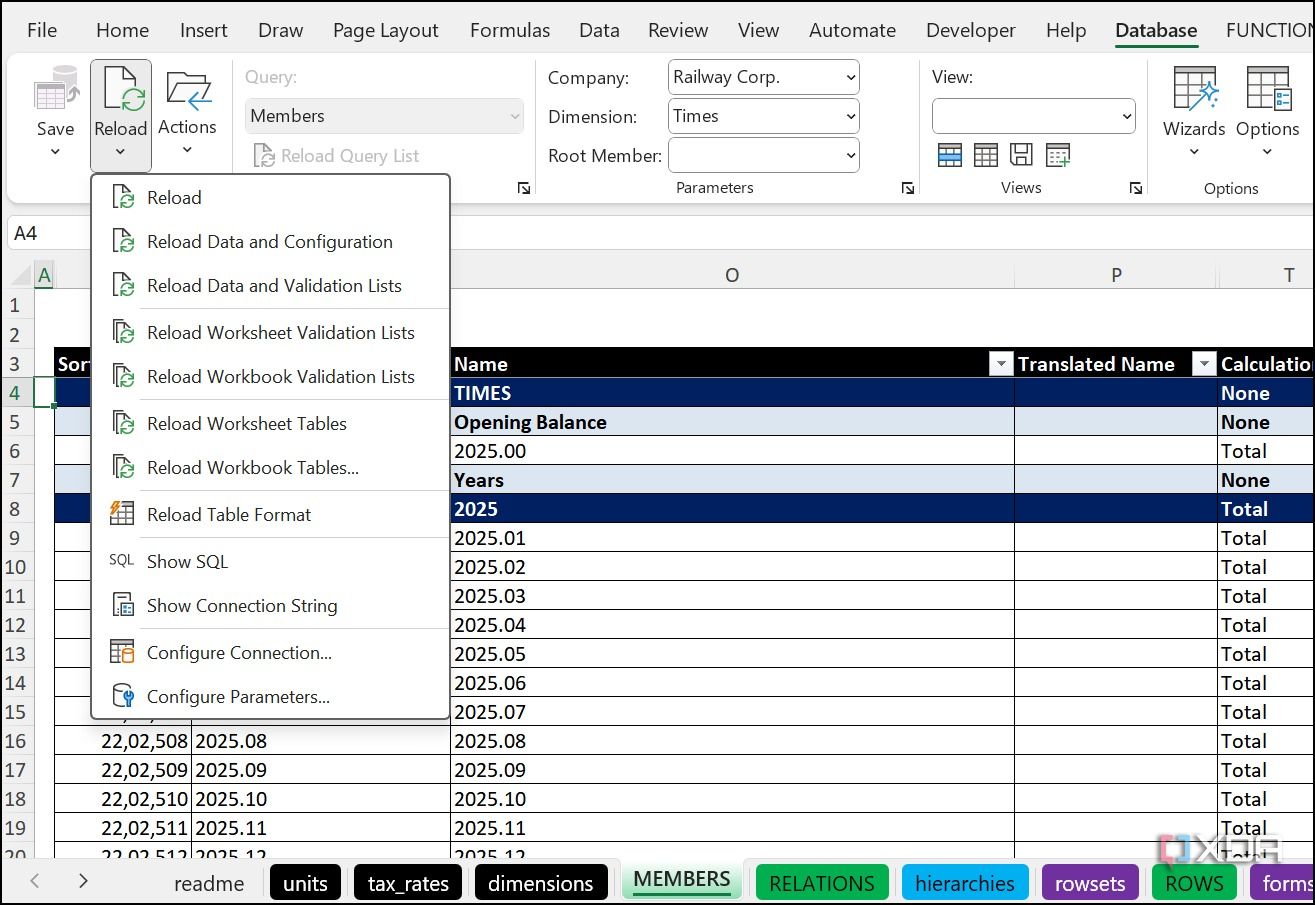Image resolution: width=1315 pixels, height=905 pixels.
Task: Choose Reload Data and Validation Lists
Action: point(270,285)
